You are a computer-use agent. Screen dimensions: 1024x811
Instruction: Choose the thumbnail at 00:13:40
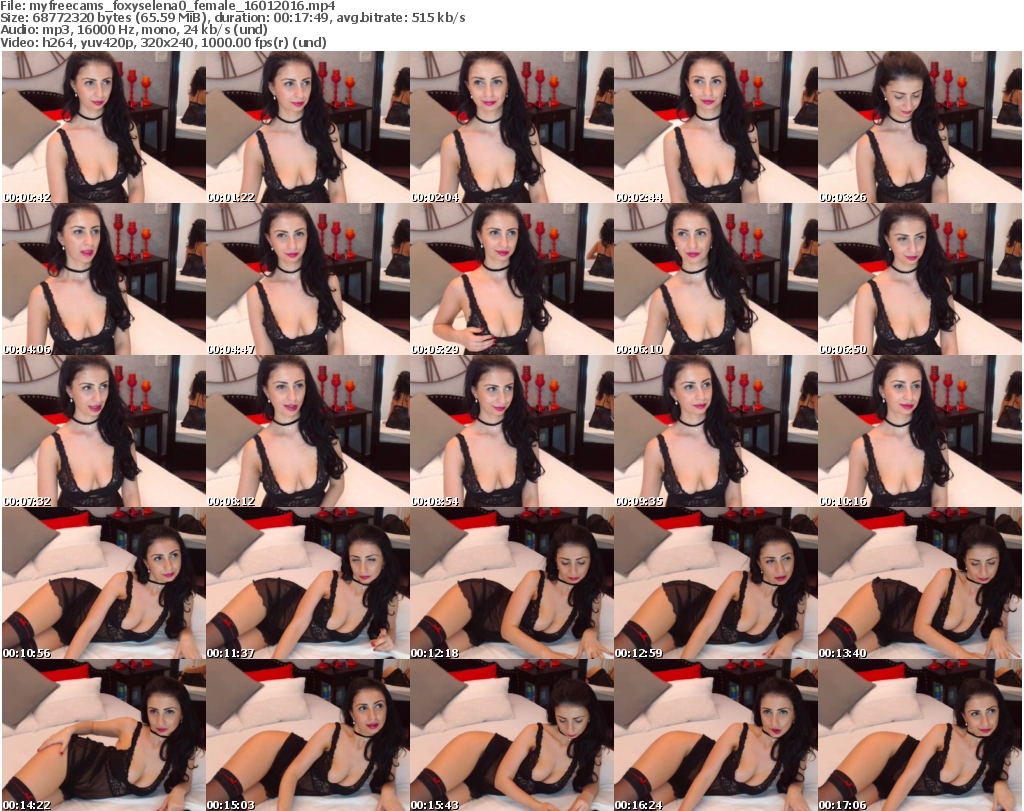click(x=920, y=583)
